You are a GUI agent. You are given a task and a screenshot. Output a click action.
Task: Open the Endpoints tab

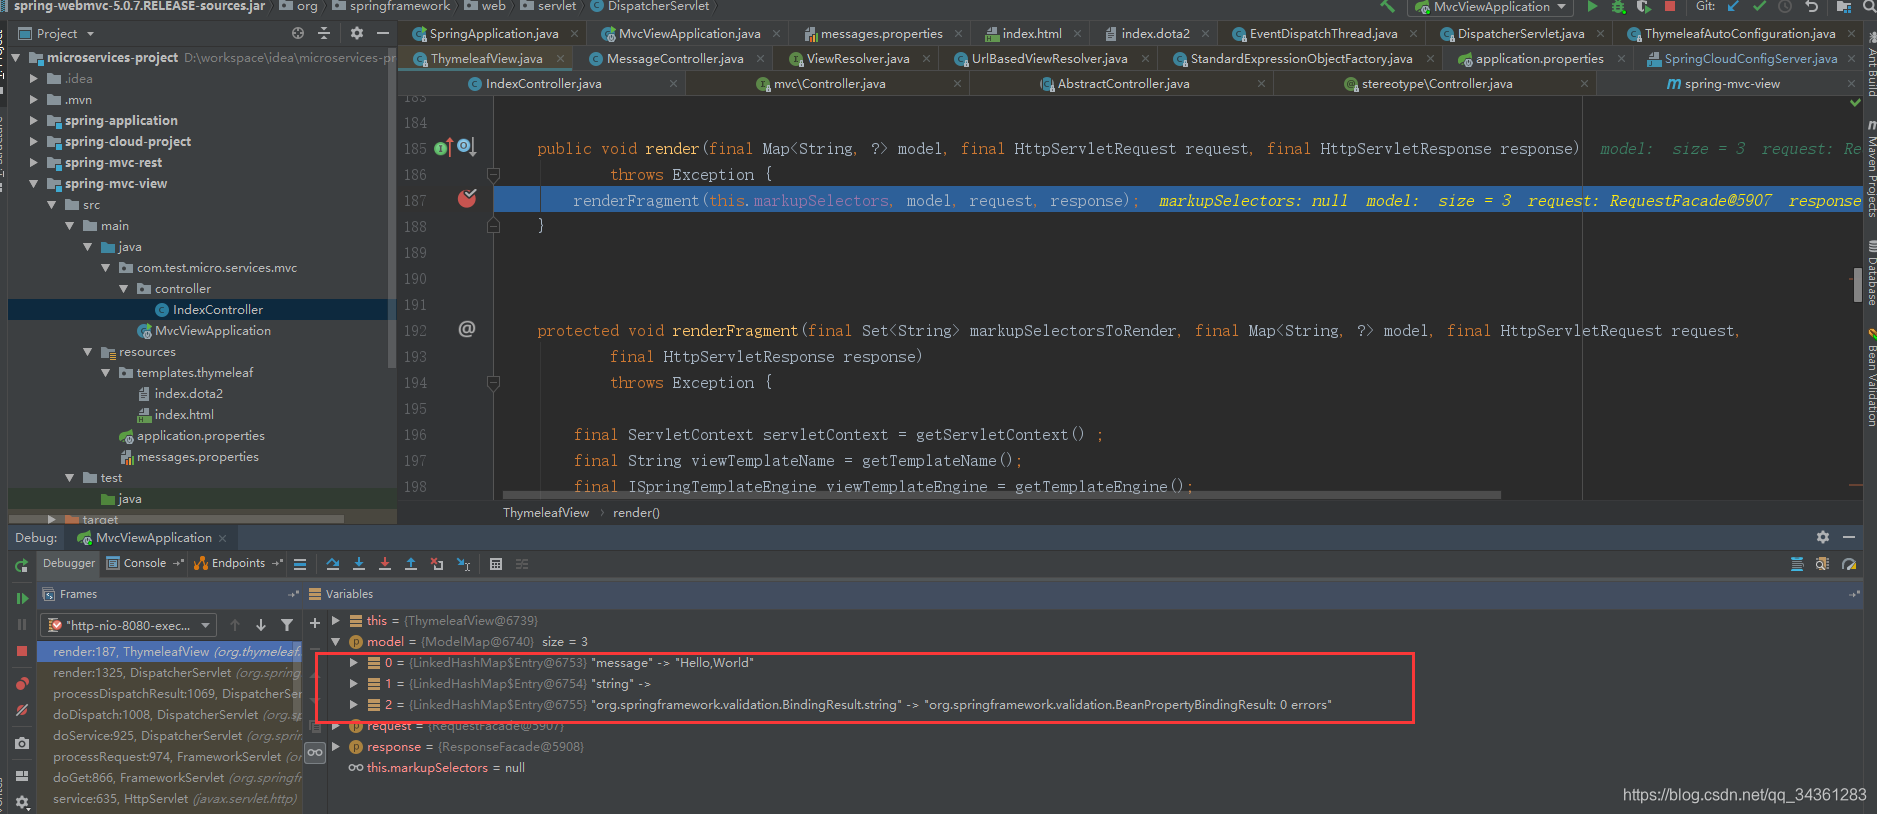[x=238, y=563]
